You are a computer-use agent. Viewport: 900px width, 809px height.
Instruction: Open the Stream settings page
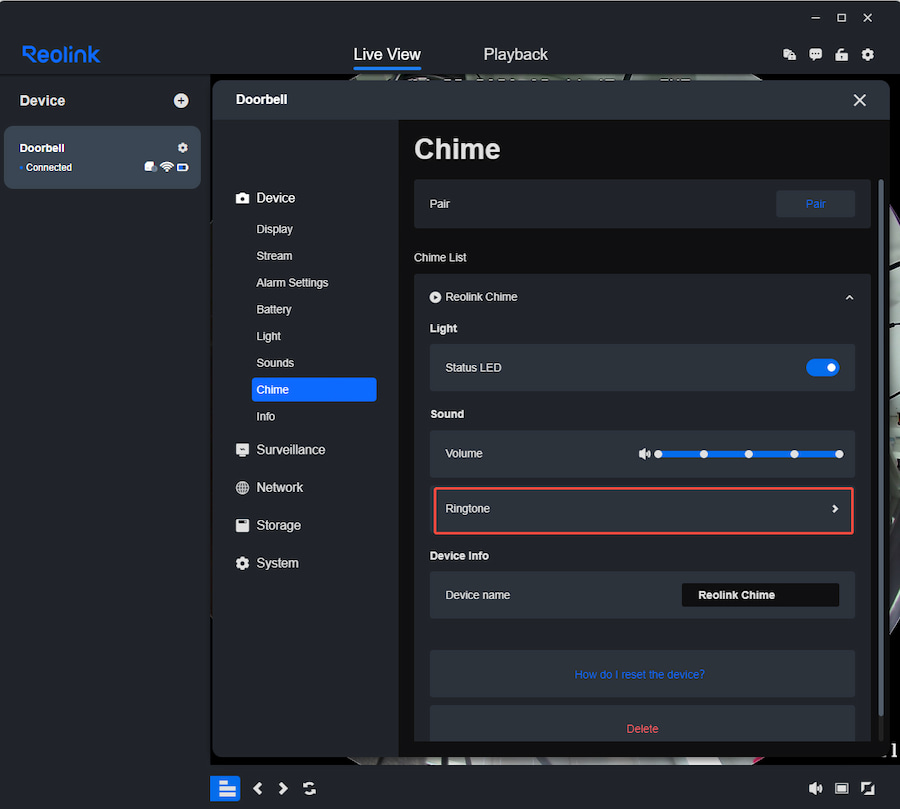[x=274, y=256]
